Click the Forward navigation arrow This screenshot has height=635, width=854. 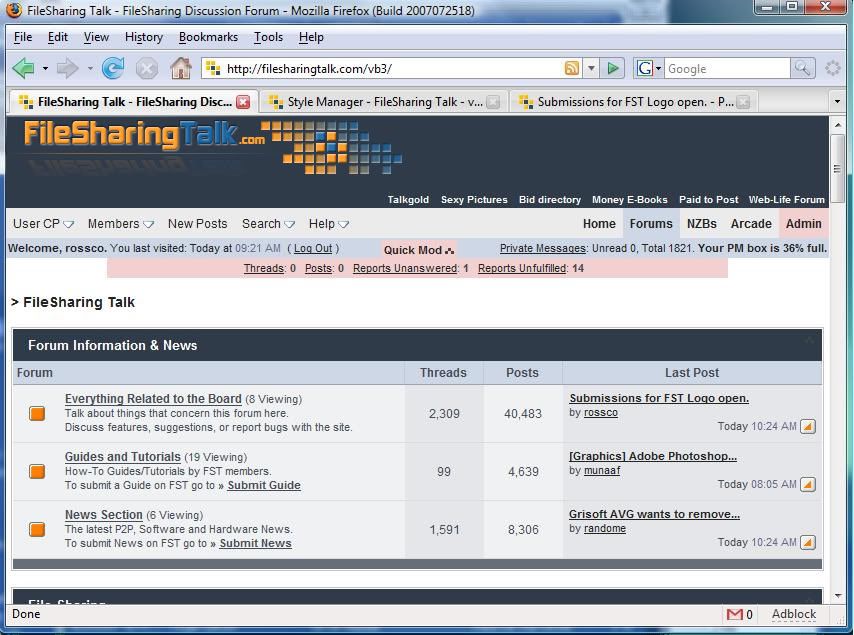click(68, 69)
